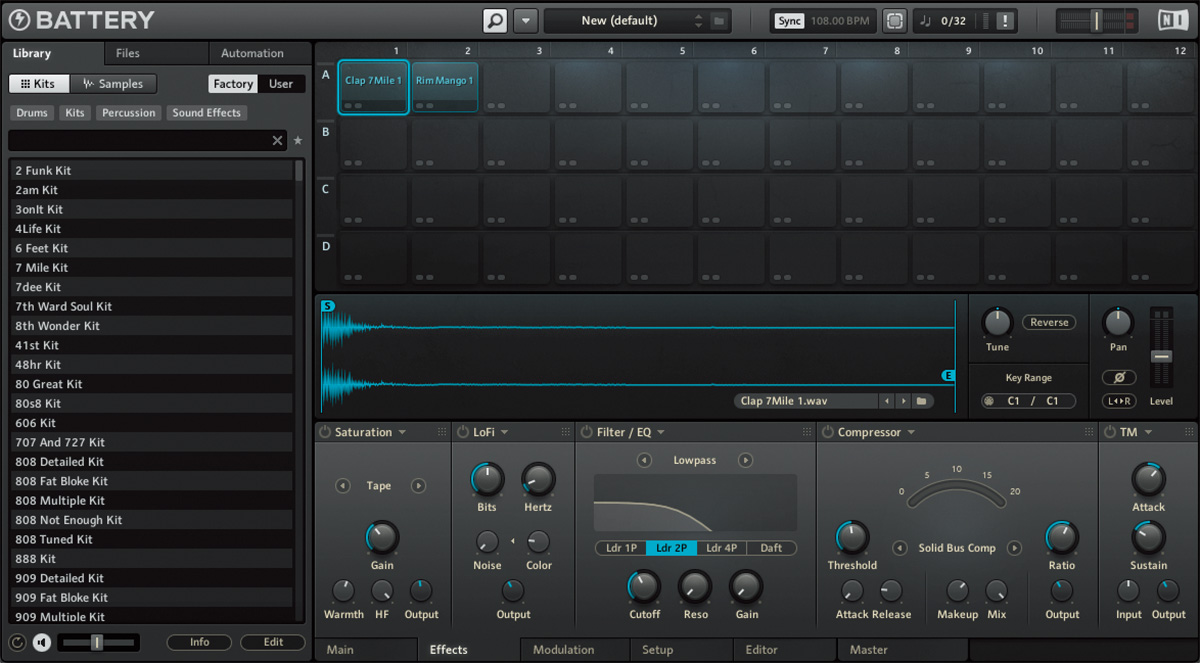
Task: Click the sample end marker E on the waveform
Action: pos(948,376)
